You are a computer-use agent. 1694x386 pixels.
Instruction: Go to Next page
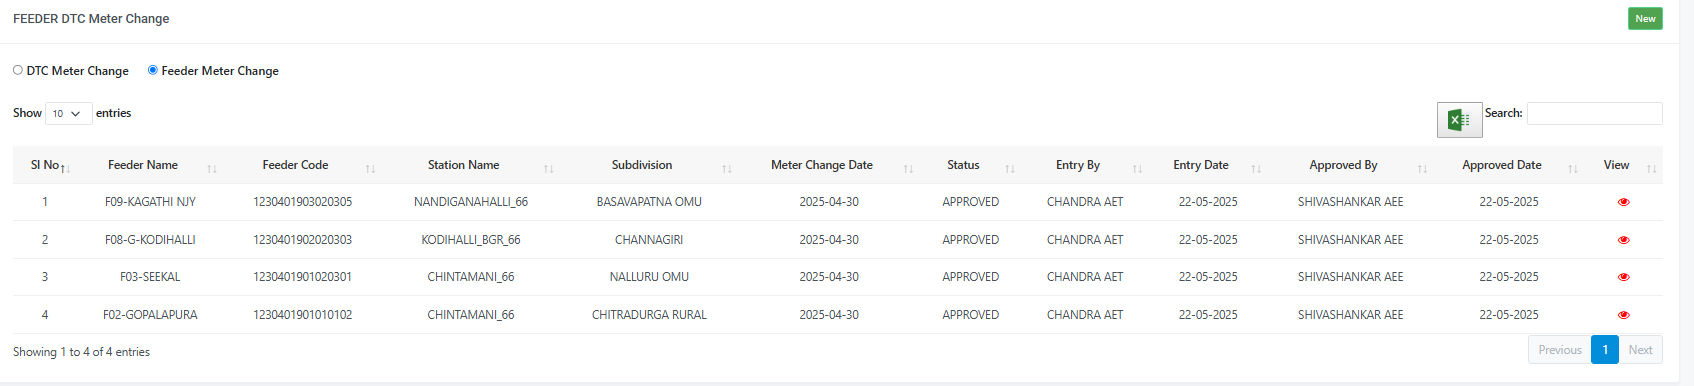[x=1640, y=350]
